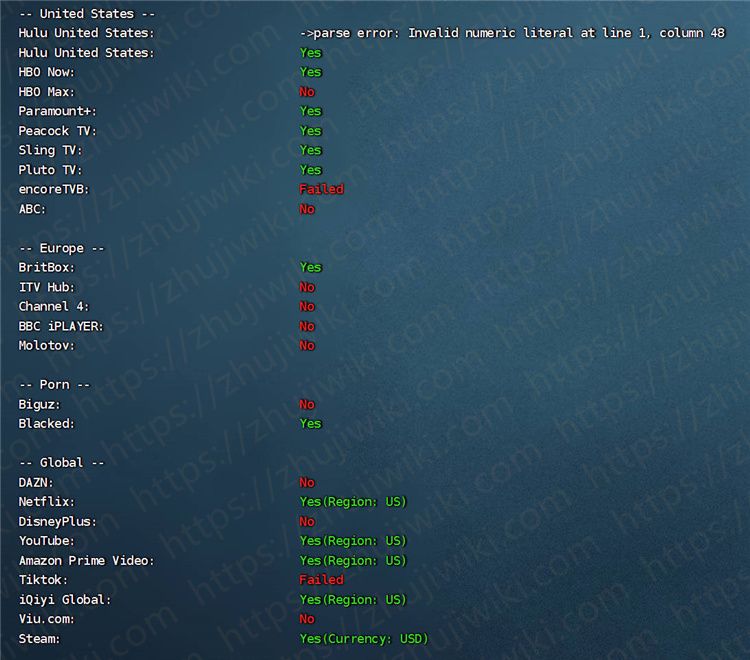Click the "ITV Hub:" label

[x=47, y=287]
